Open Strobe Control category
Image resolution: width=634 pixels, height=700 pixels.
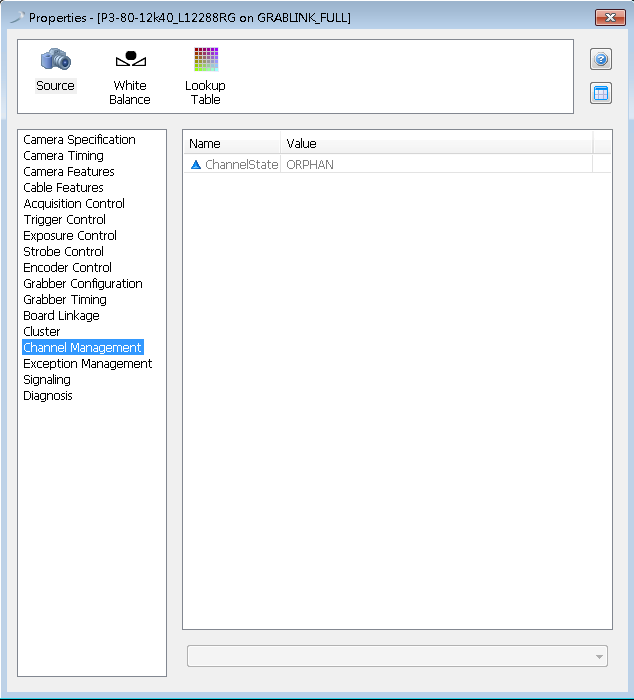(x=63, y=252)
